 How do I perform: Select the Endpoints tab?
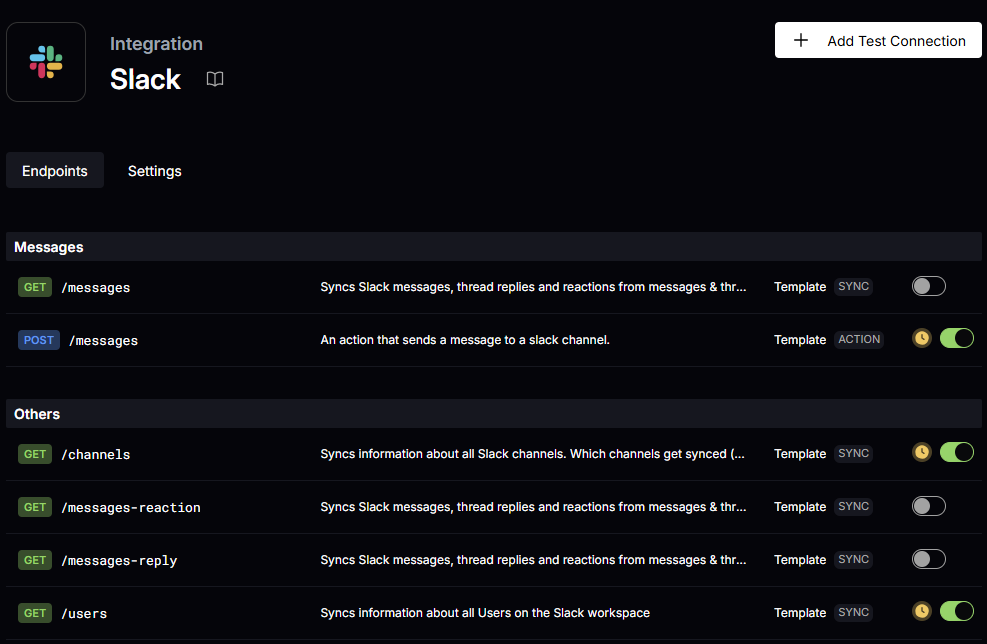pos(55,171)
